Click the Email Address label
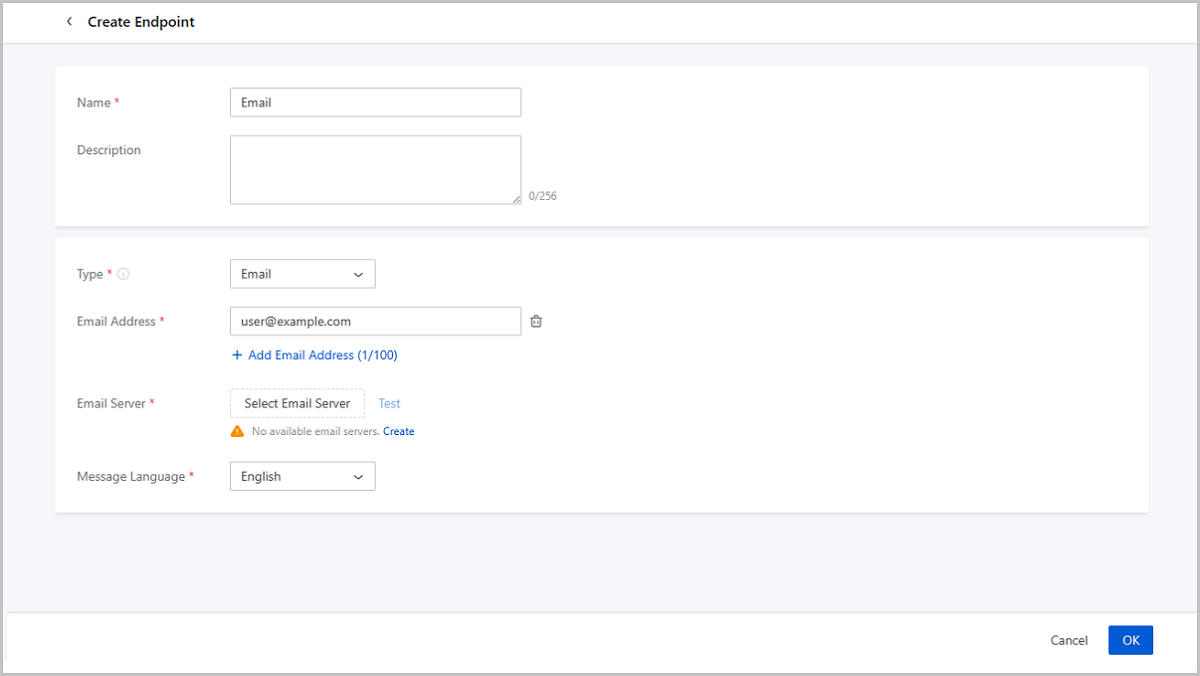 click(116, 321)
